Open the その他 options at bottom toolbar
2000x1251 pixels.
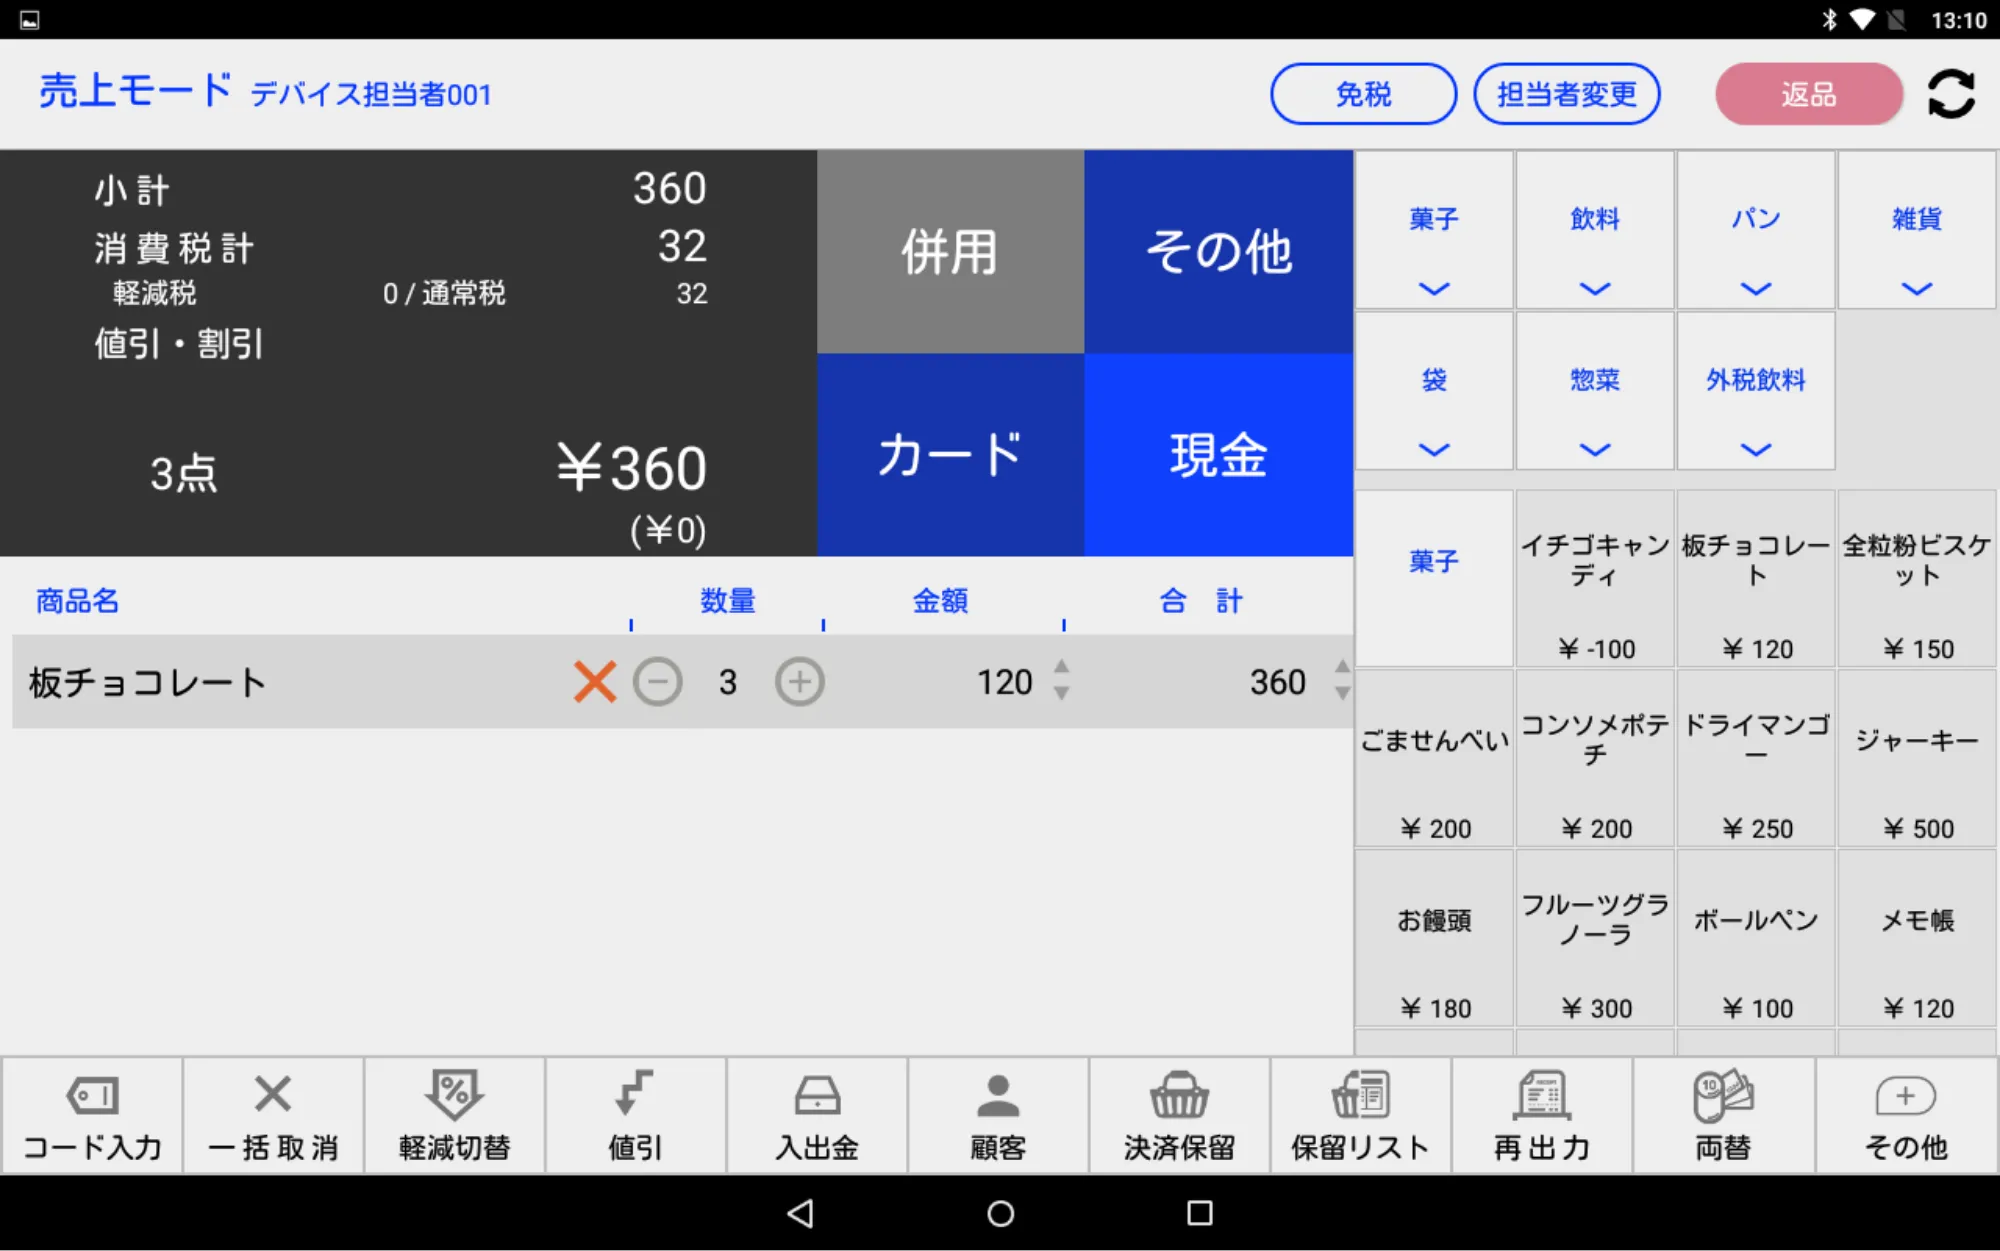(x=1906, y=1096)
